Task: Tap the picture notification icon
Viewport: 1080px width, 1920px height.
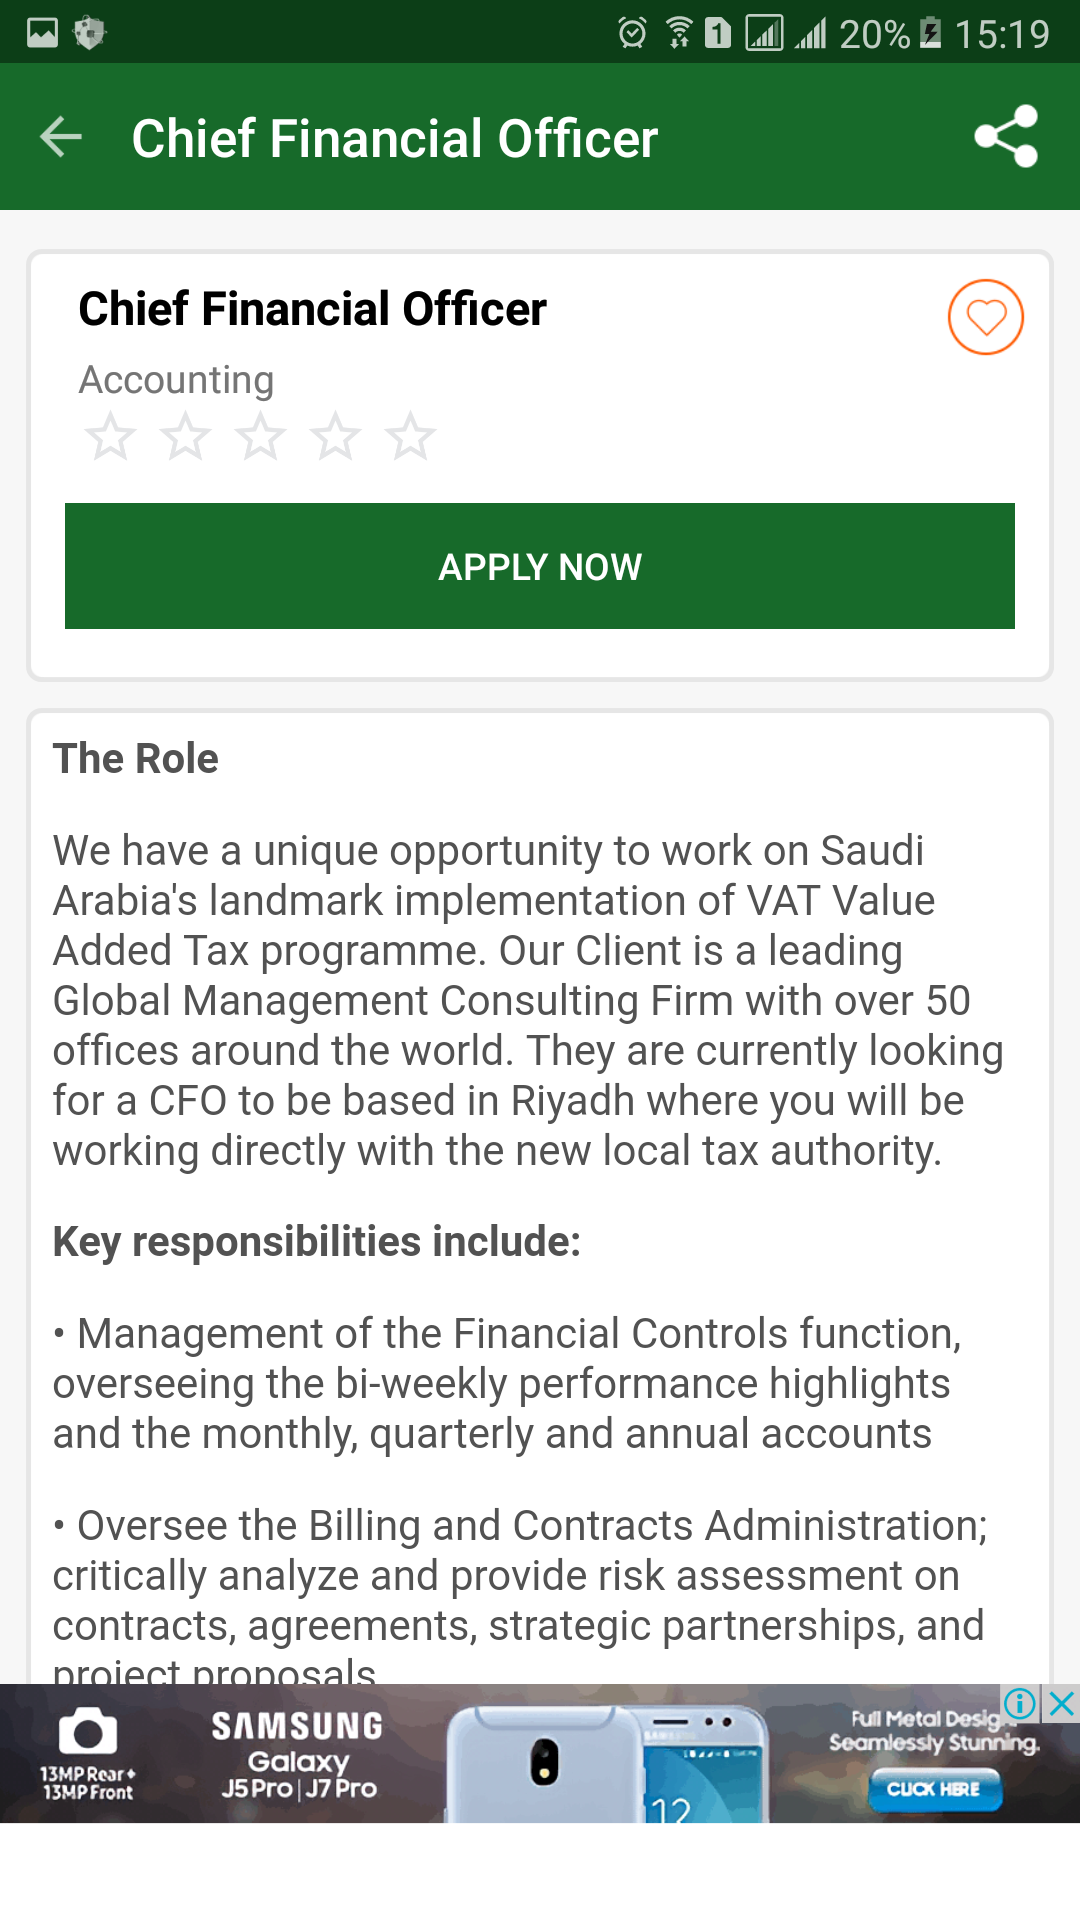Action: [42, 33]
